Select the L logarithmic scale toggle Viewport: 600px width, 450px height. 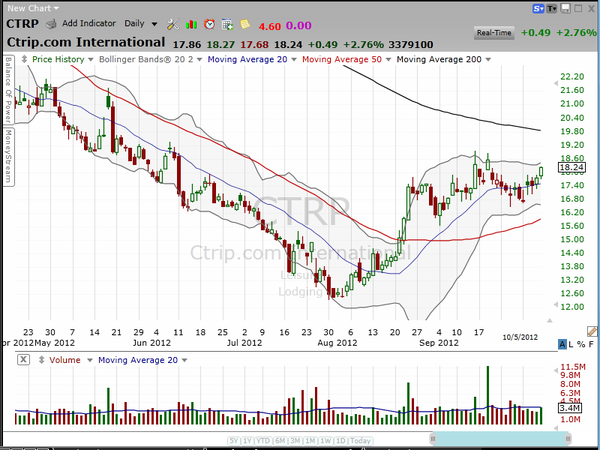pos(571,344)
